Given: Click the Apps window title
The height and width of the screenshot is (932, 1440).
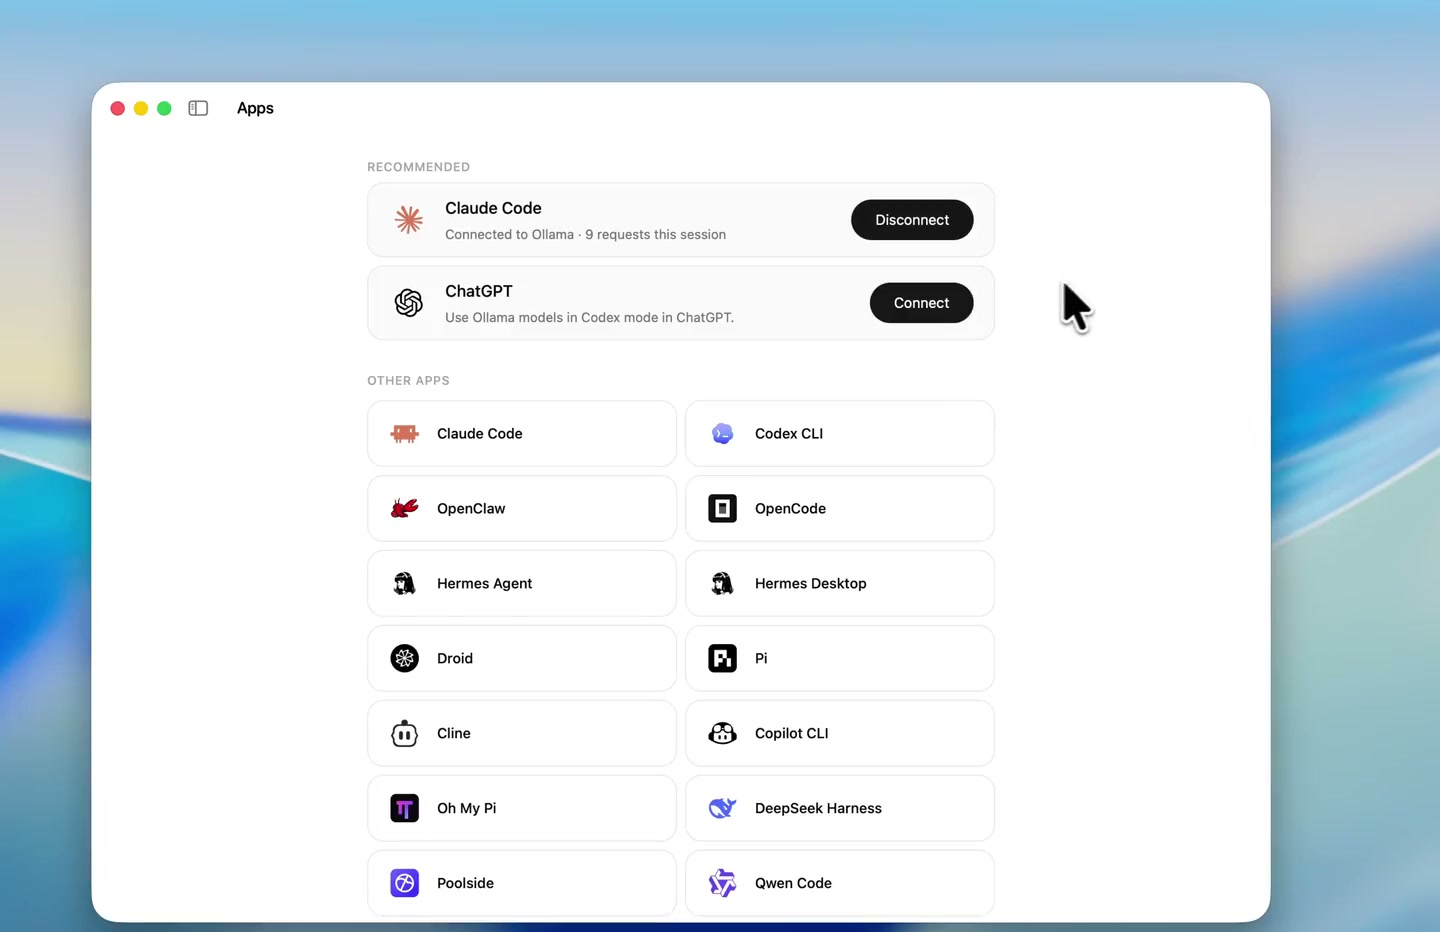Looking at the screenshot, I should coord(255,108).
